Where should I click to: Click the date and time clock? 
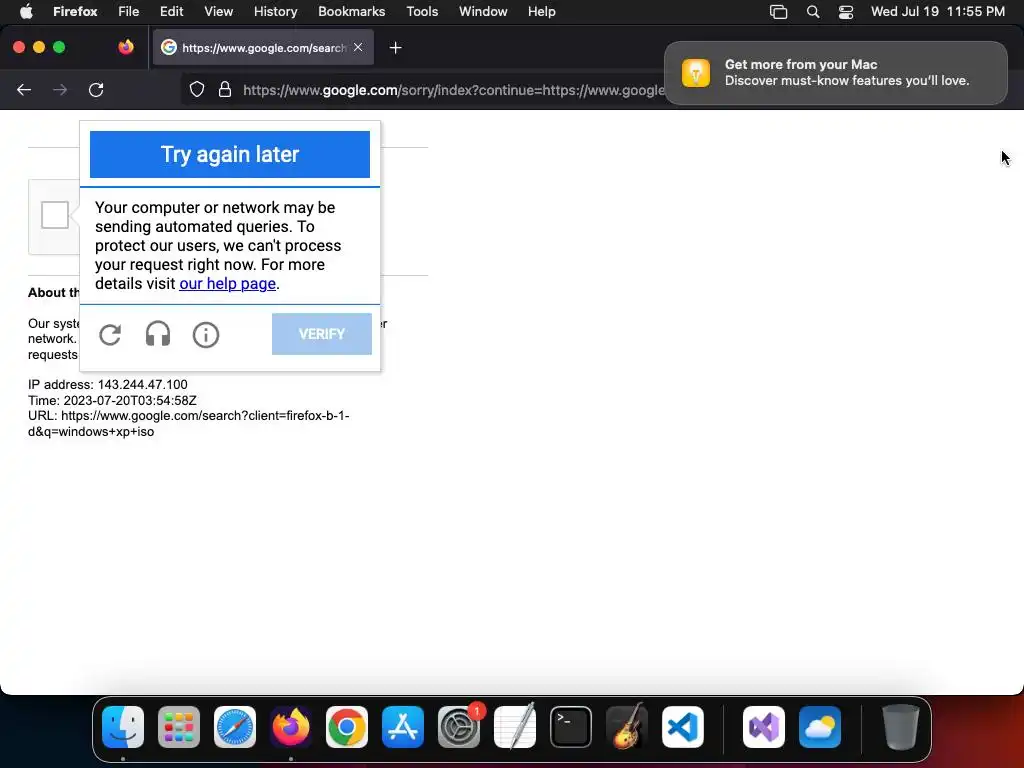pos(938,11)
